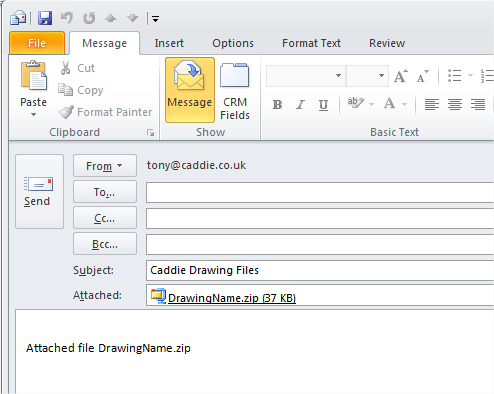Click the tony@caddie.co.uk sender address
Image resolution: width=494 pixels, height=394 pixels.
tap(196, 165)
